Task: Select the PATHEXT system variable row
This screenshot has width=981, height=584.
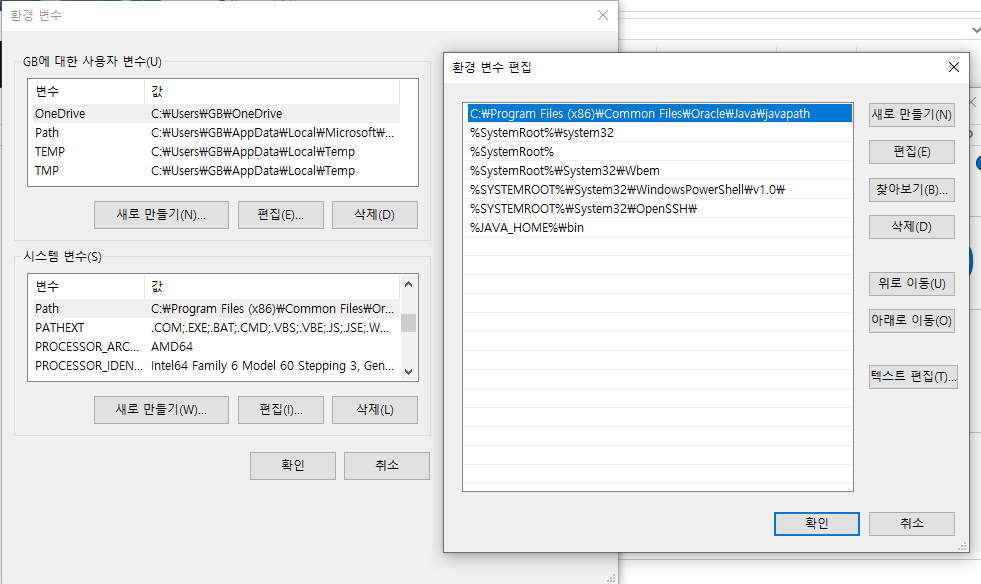Action: [216, 327]
